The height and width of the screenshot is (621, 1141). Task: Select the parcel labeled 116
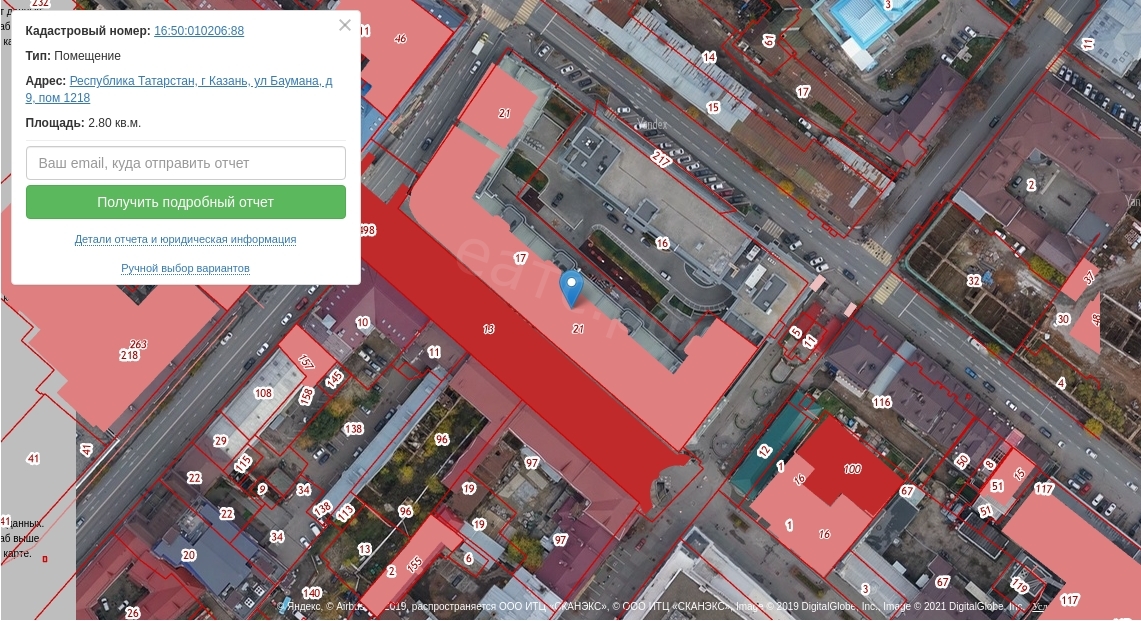[x=881, y=402]
